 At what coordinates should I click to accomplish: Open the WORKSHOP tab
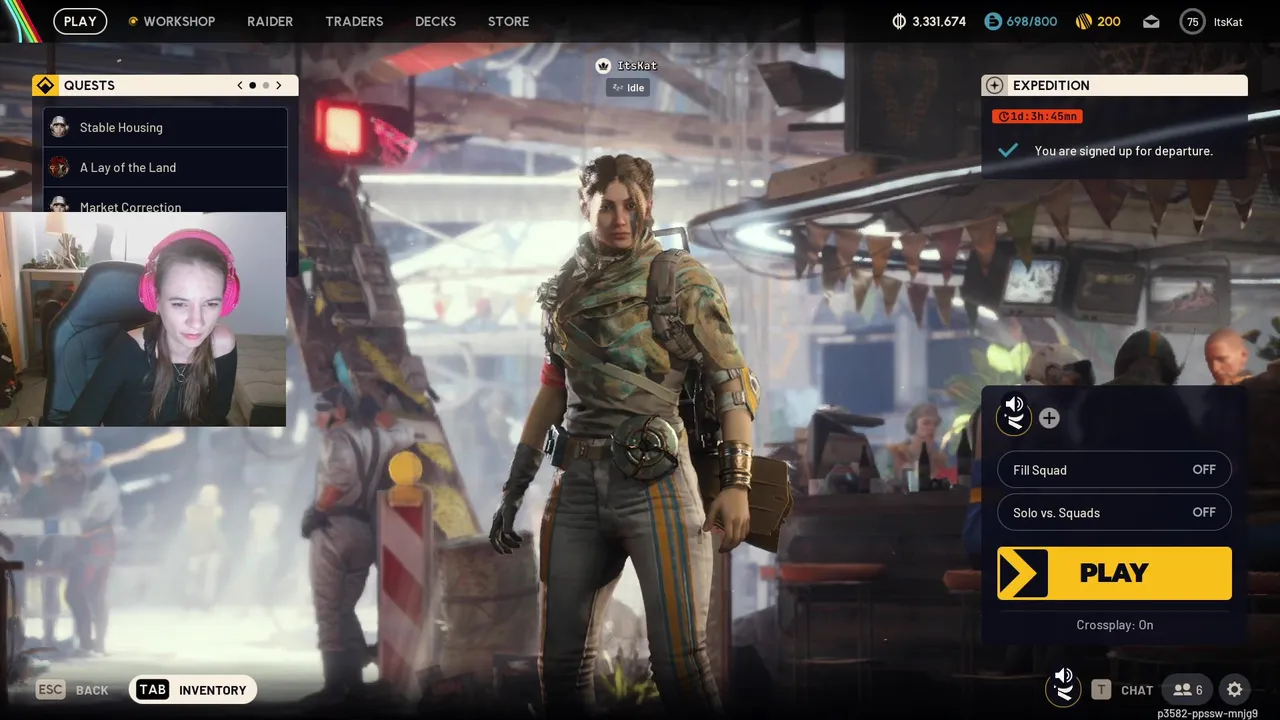[x=171, y=21]
